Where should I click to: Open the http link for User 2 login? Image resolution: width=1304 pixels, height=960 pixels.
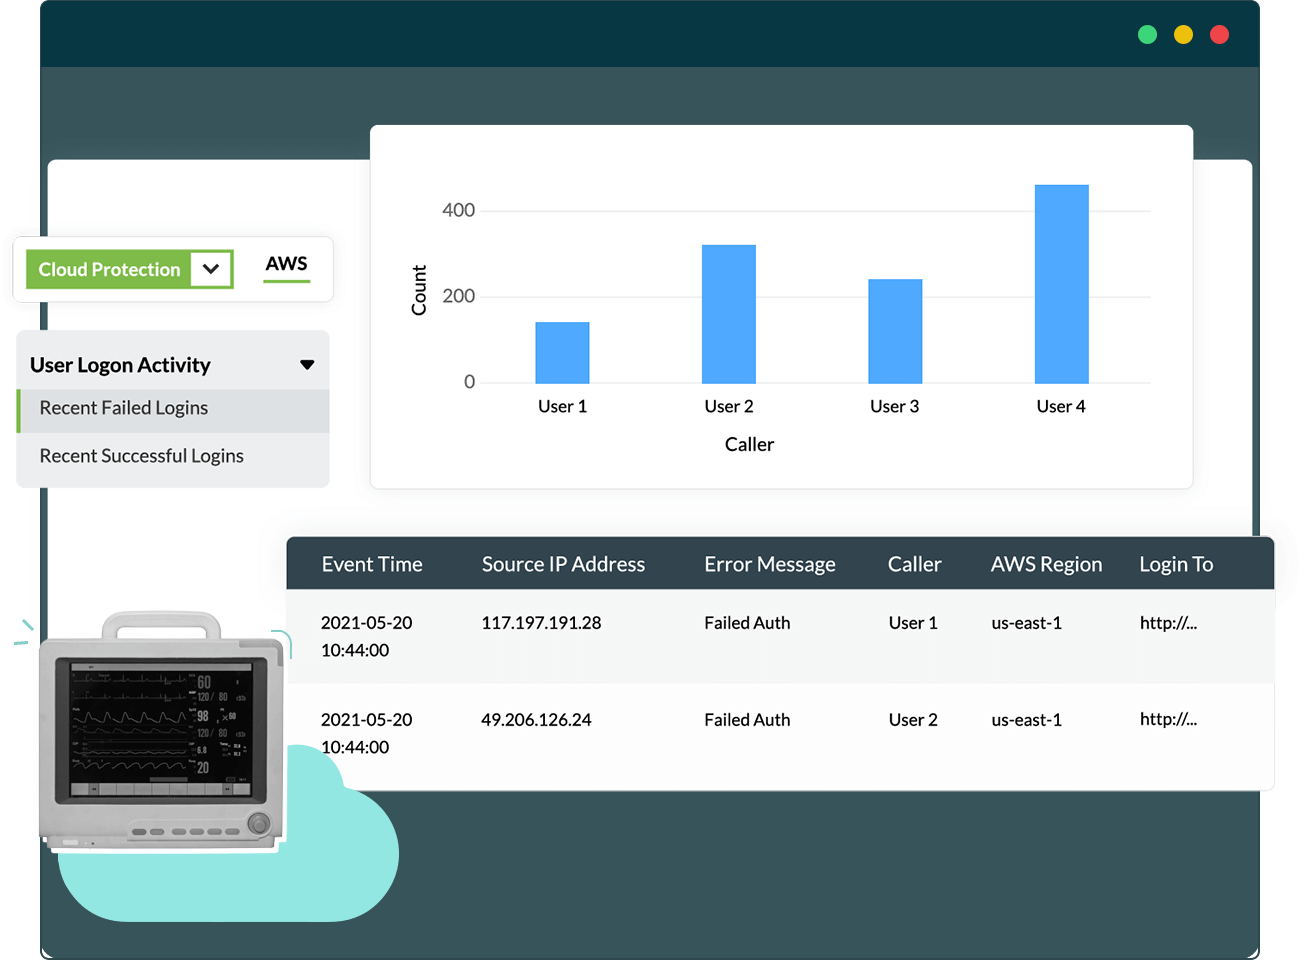click(1168, 719)
